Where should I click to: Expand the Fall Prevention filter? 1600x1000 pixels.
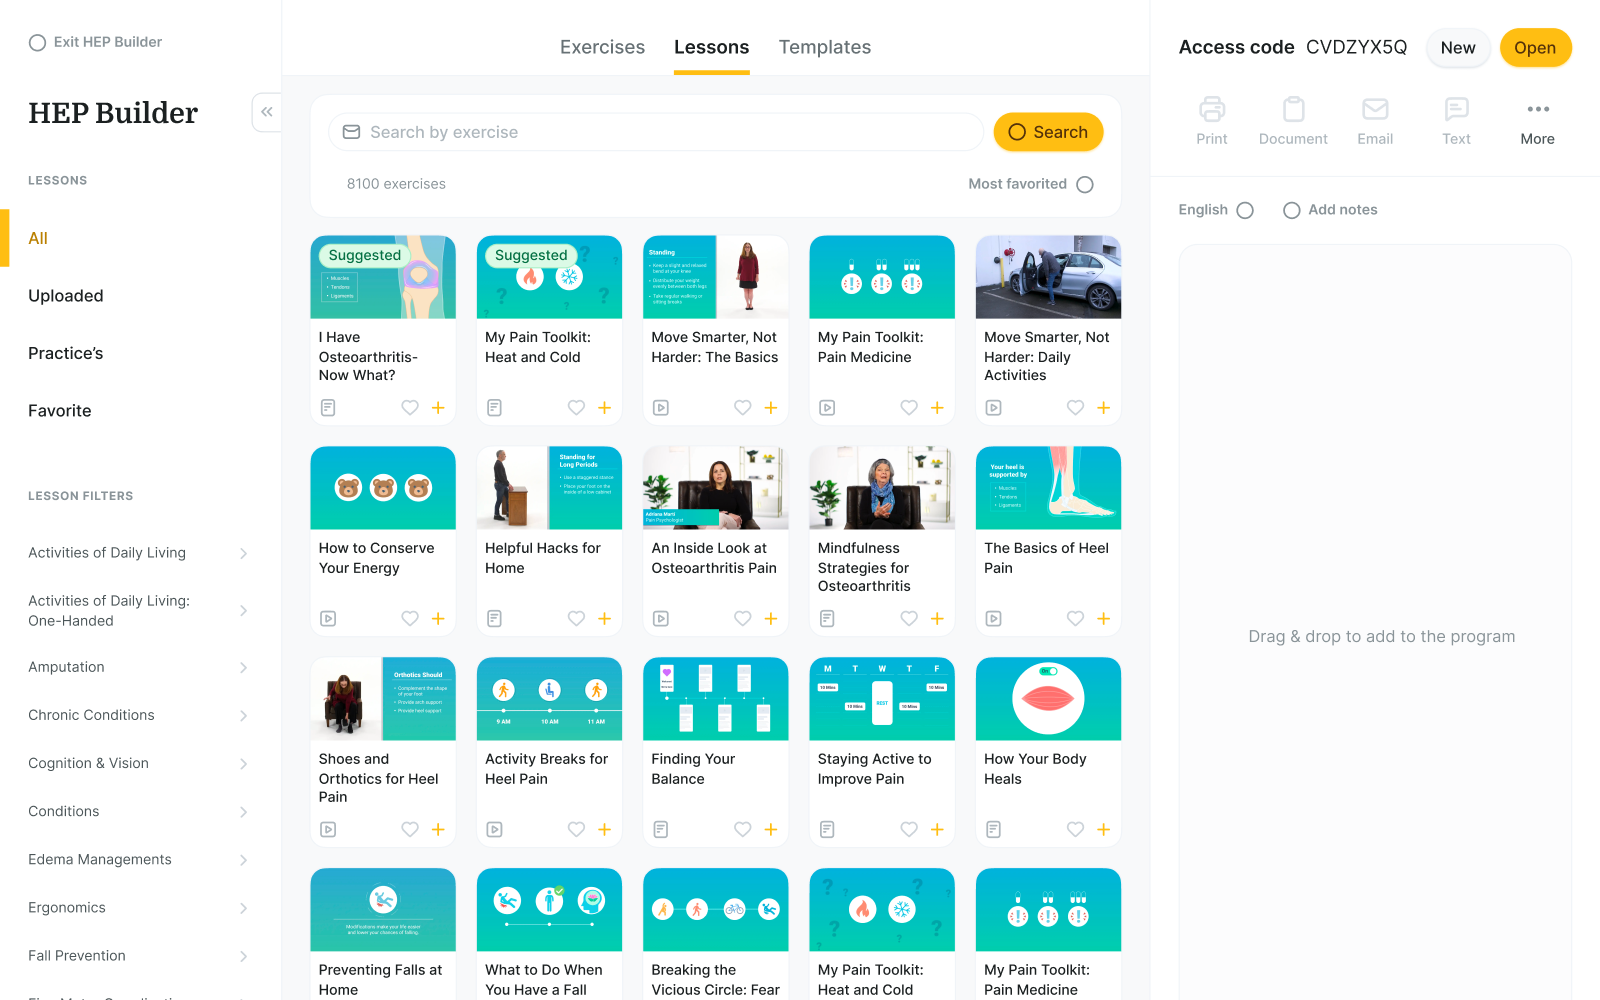243,956
